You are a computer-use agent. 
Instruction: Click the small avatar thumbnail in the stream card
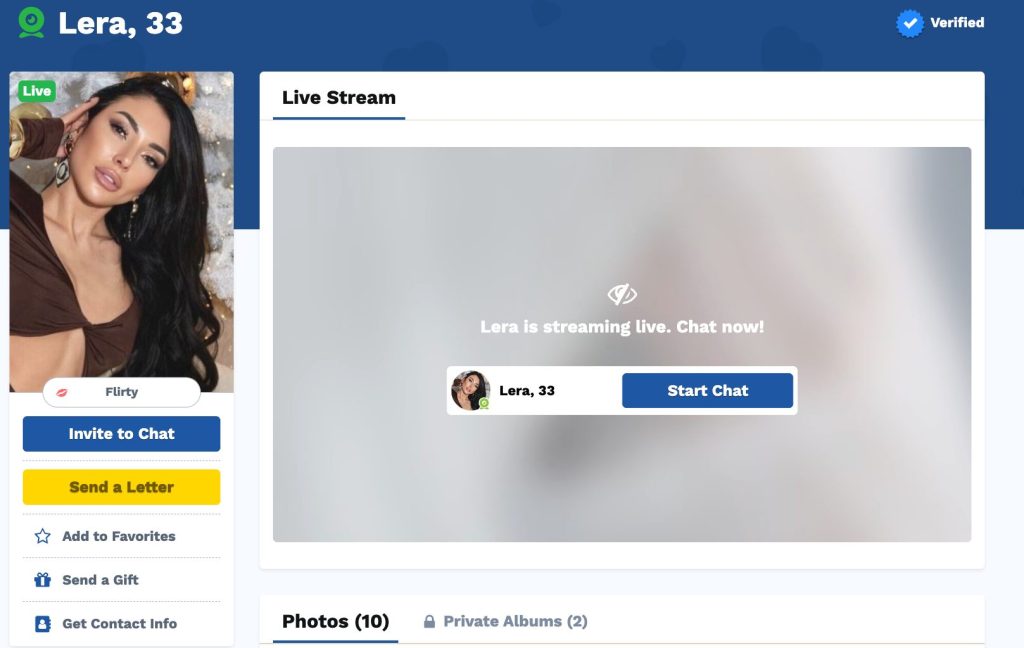[470, 391]
